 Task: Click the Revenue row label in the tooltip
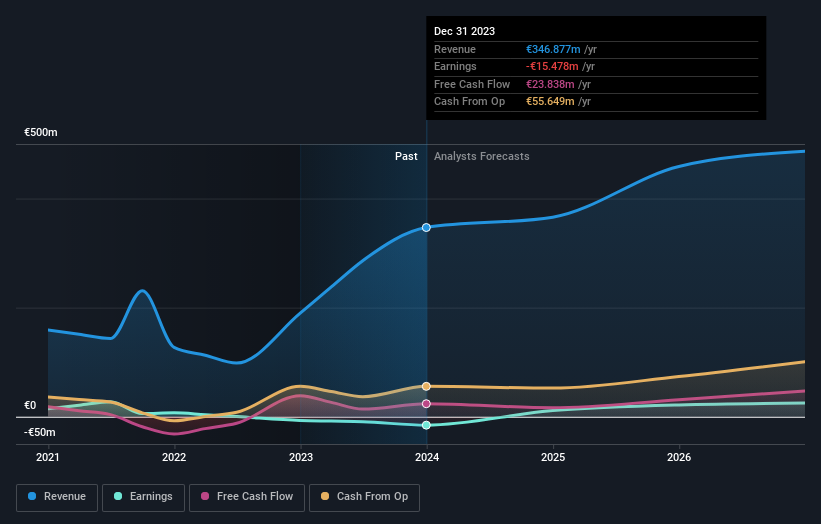(x=455, y=49)
